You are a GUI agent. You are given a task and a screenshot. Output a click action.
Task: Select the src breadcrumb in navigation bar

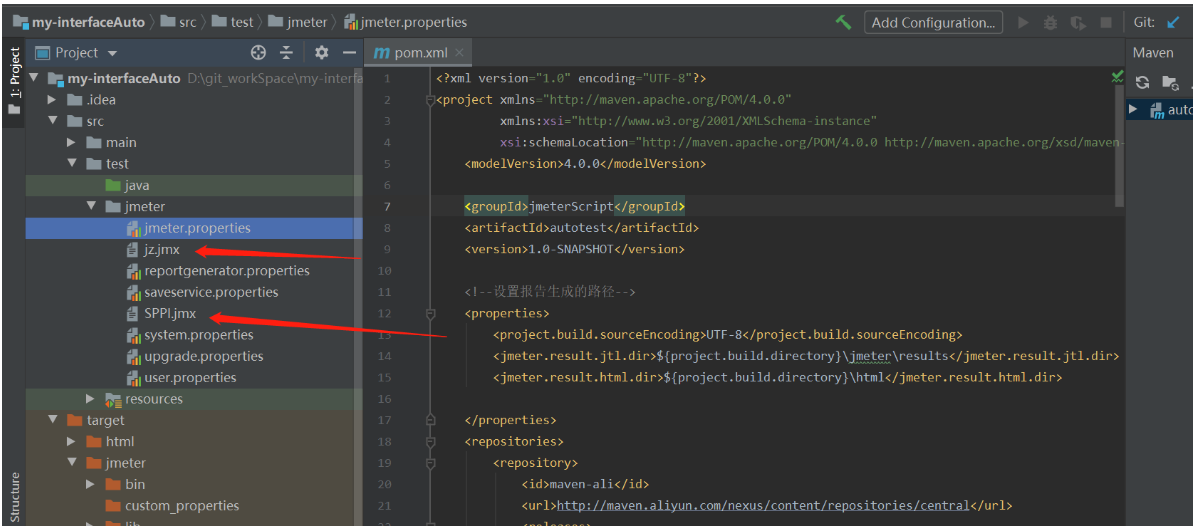coord(187,22)
